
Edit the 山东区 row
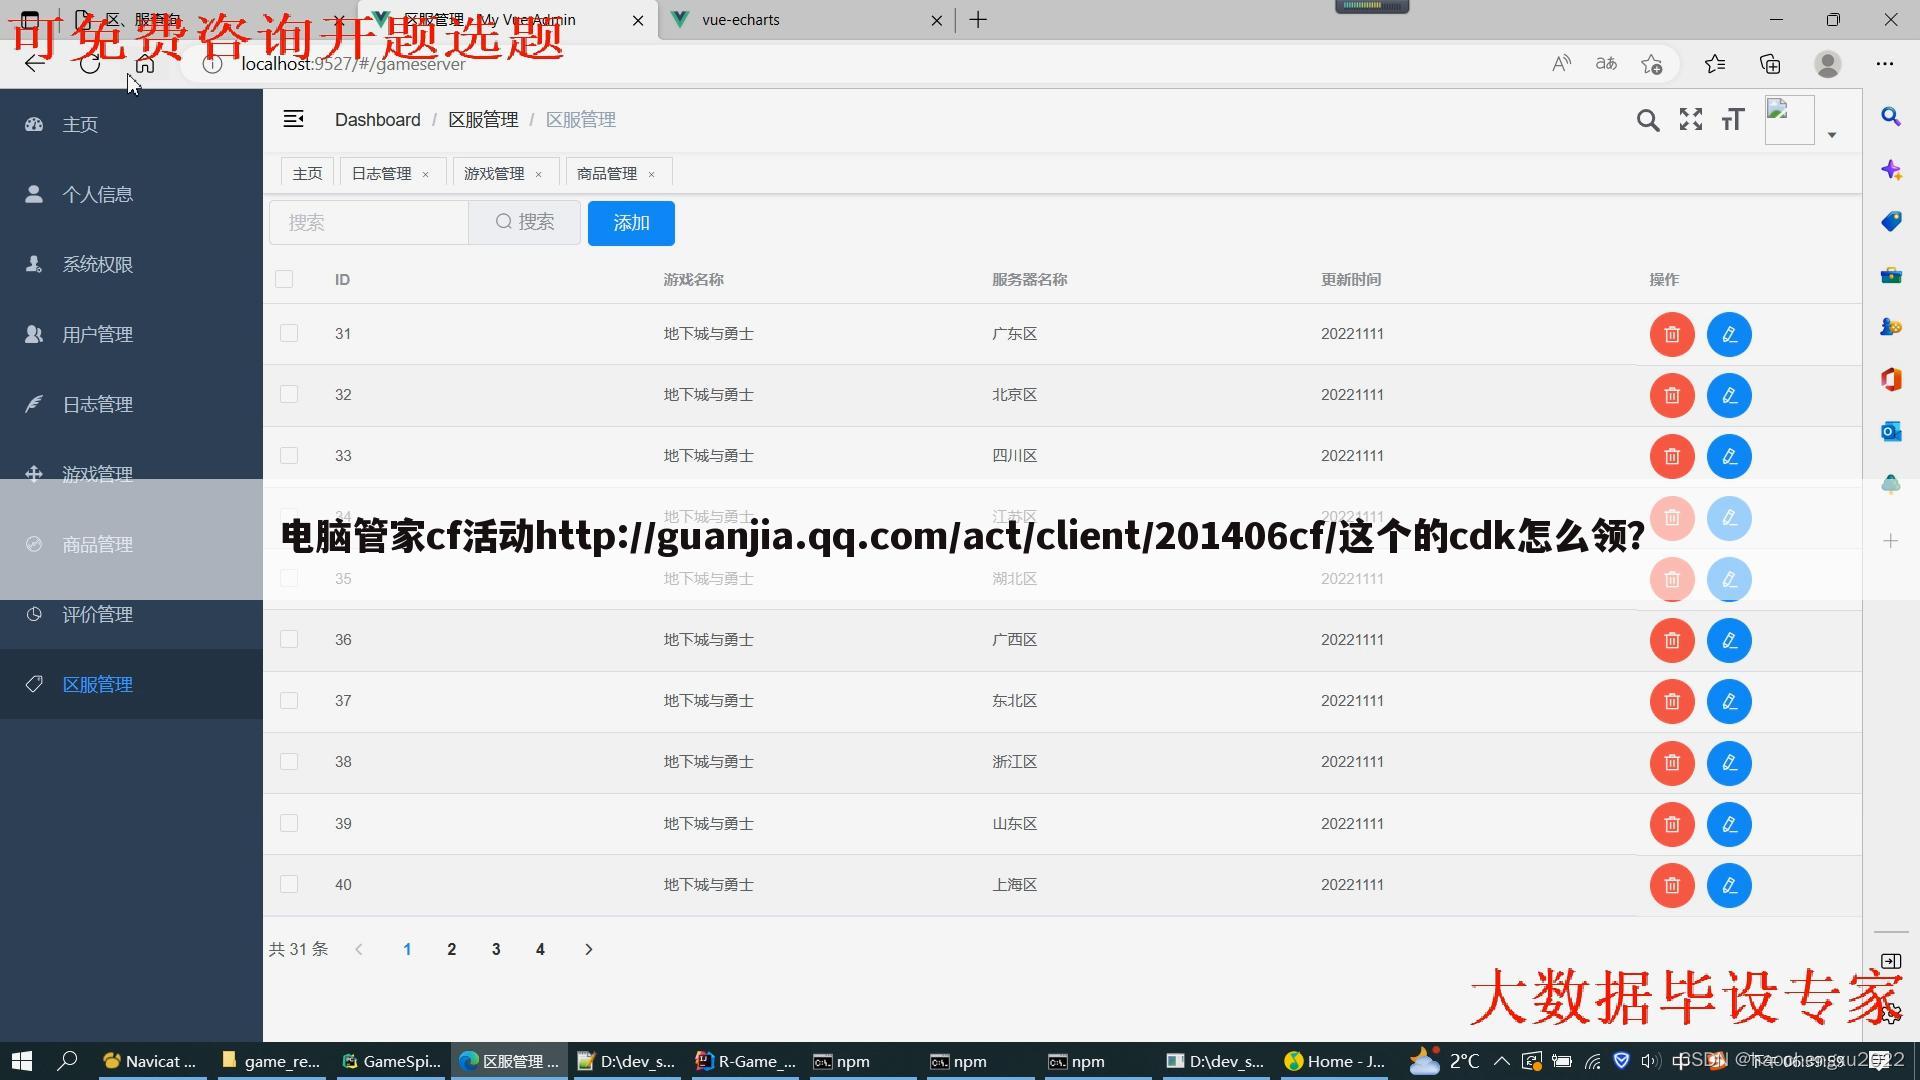click(1729, 824)
